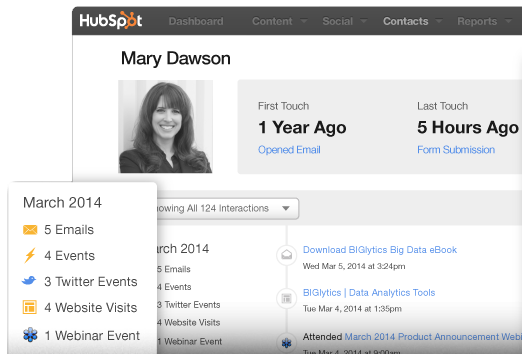
Task: Click the blue Webinar Event icon
Action: [30, 335]
